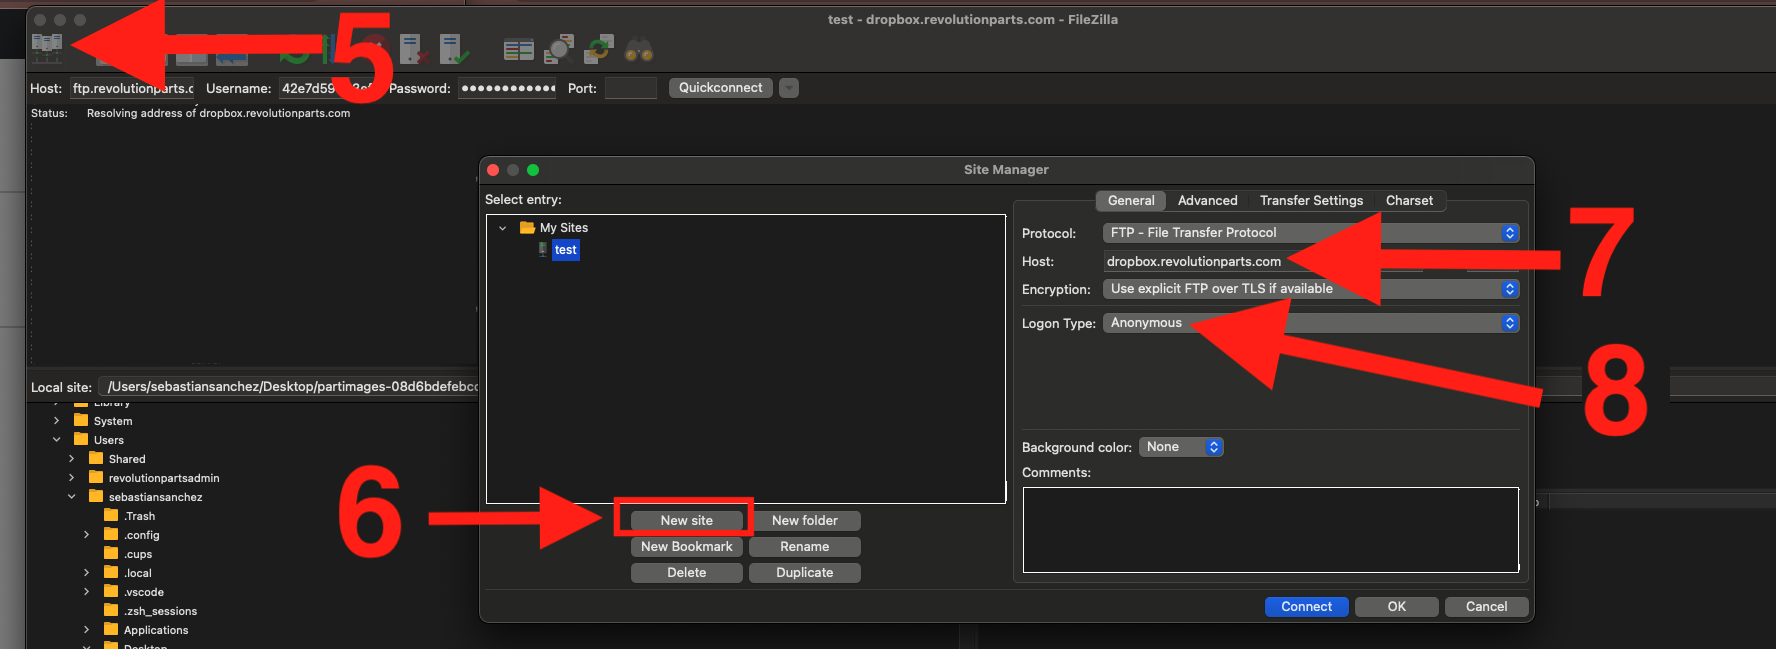Open the Protocol dropdown
The width and height of the screenshot is (1776, 649).
[1311, 233]
